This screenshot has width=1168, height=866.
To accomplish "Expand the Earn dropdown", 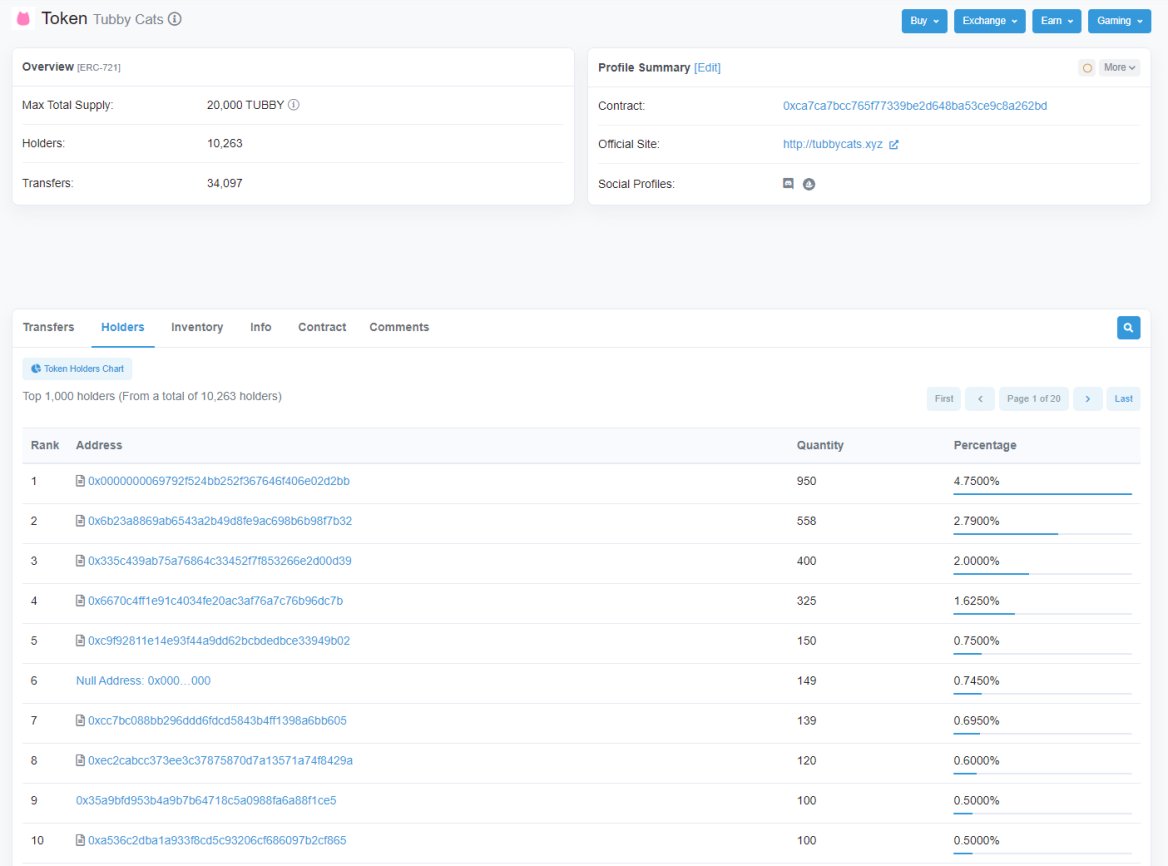I will (x=1056, y=21).
